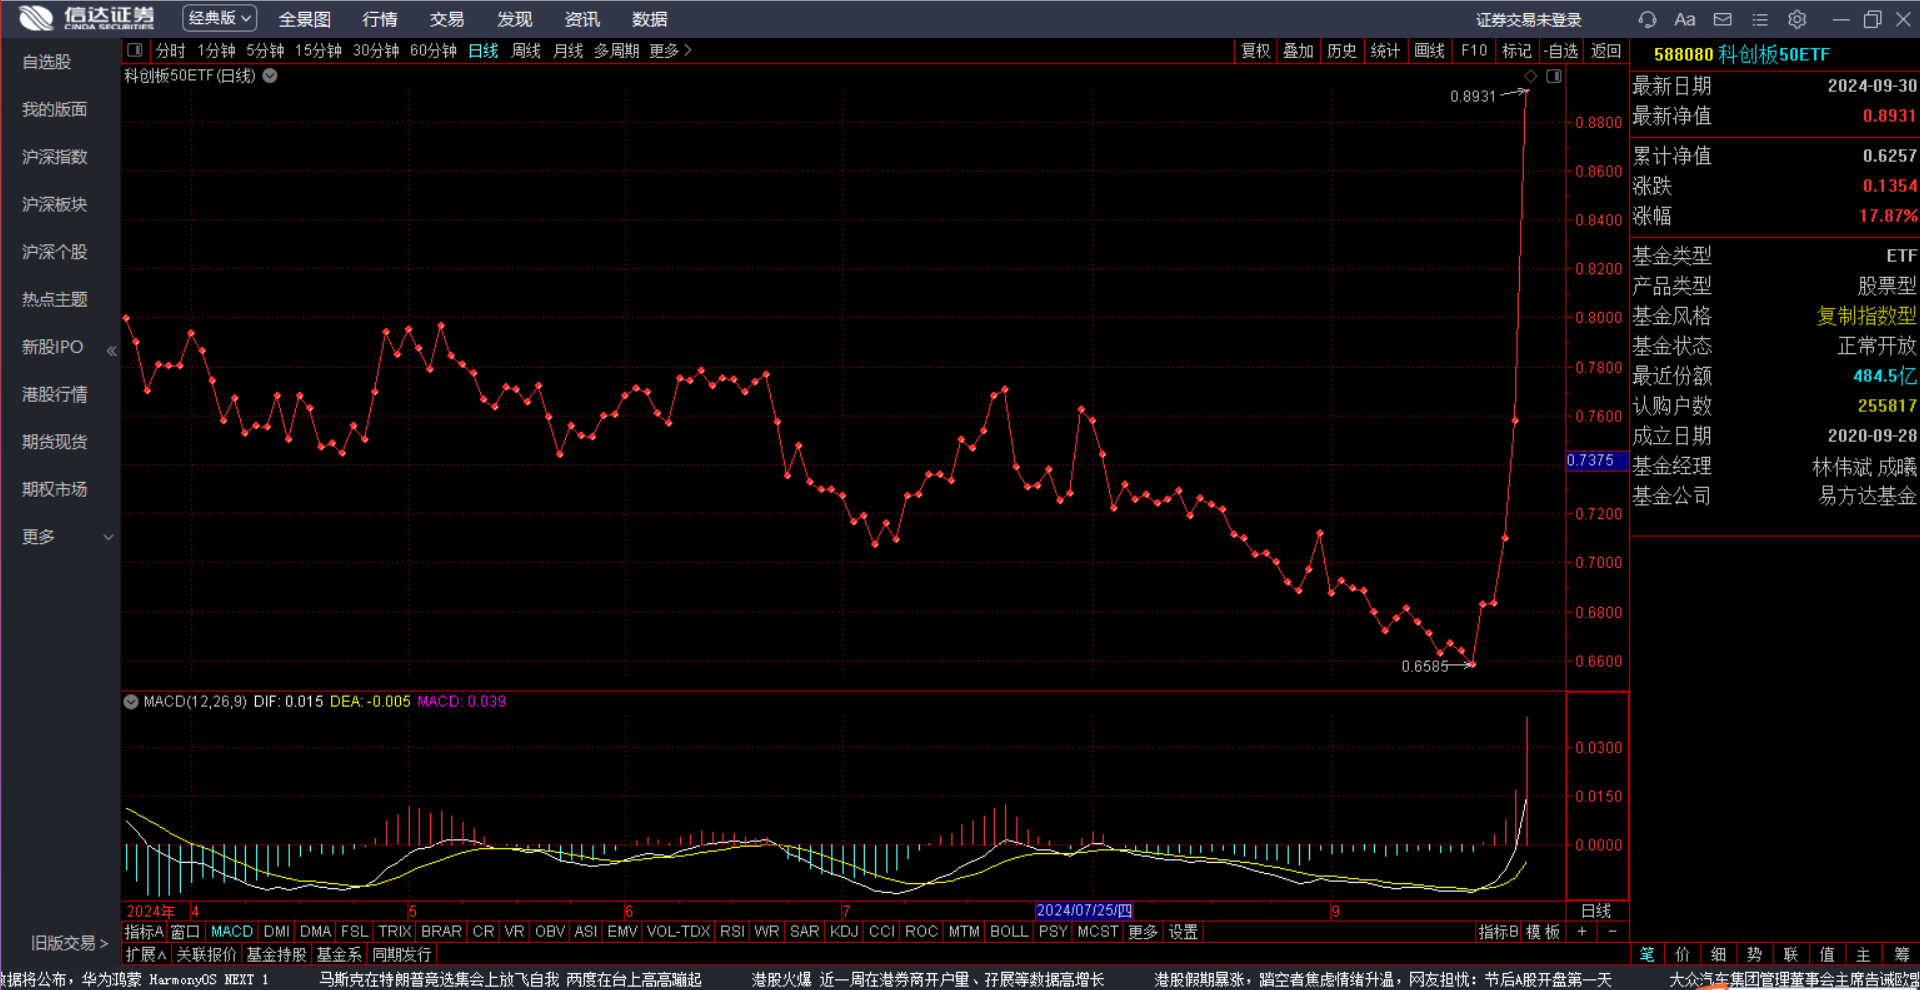
Task: Collapse left sidebar with double-chevron handle
Action: pyautogui.click(x=112, y=350)
